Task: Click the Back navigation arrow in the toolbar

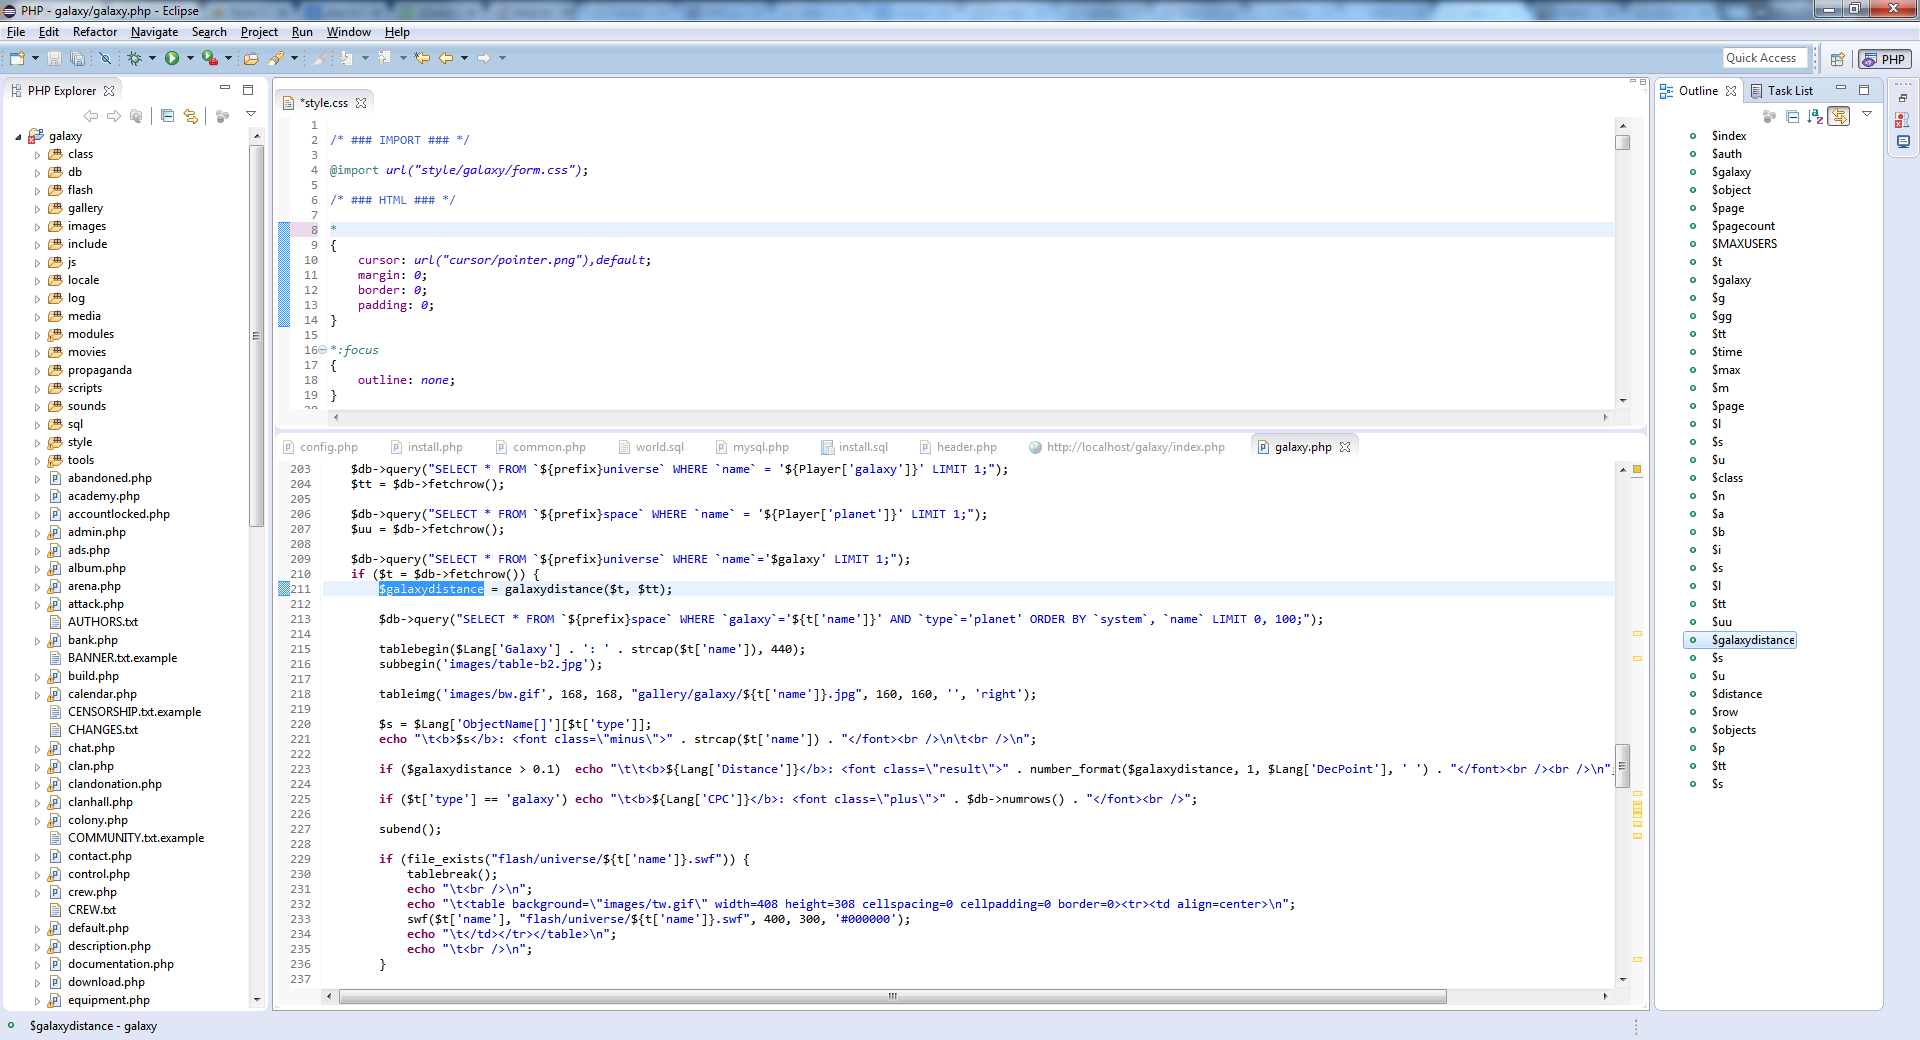Action: pos(444,58)
